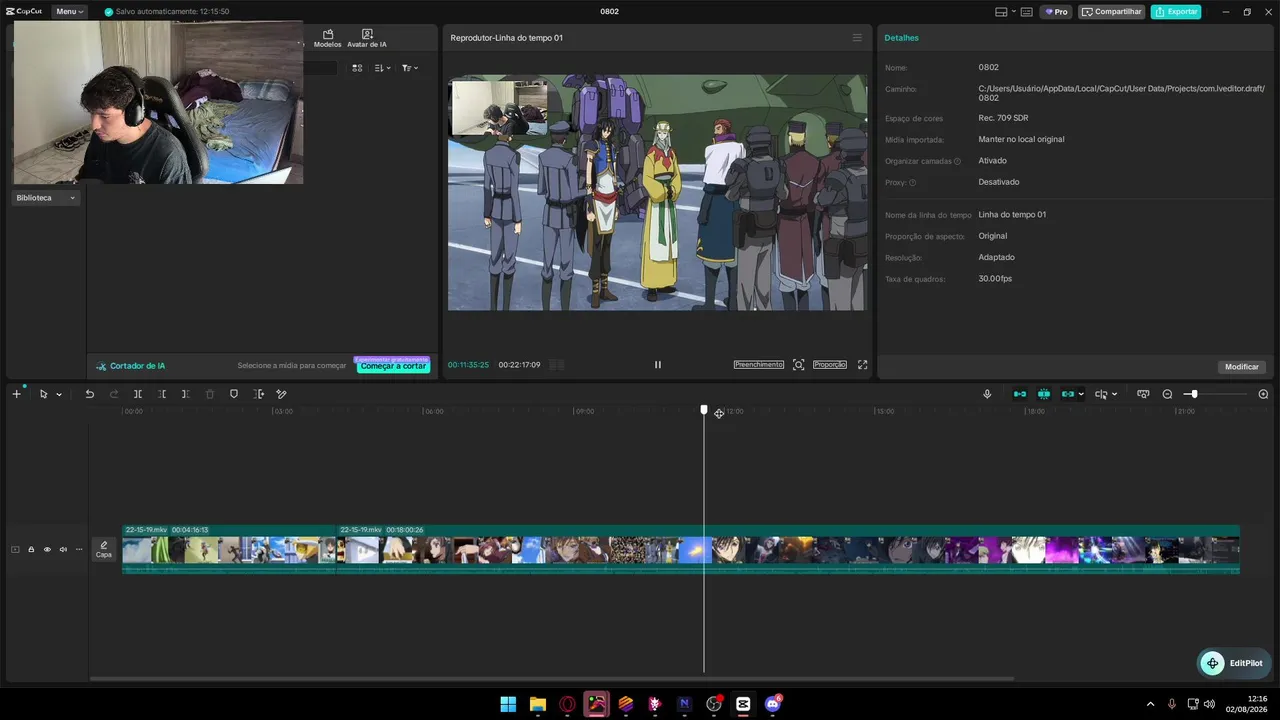Click the trash delete icon
This screenshot has width=1280, height=720.
tap(210, 394)
